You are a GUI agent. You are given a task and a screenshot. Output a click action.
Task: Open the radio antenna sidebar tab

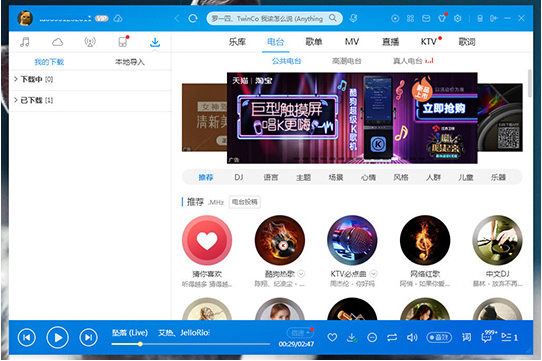tap(90, 42)
